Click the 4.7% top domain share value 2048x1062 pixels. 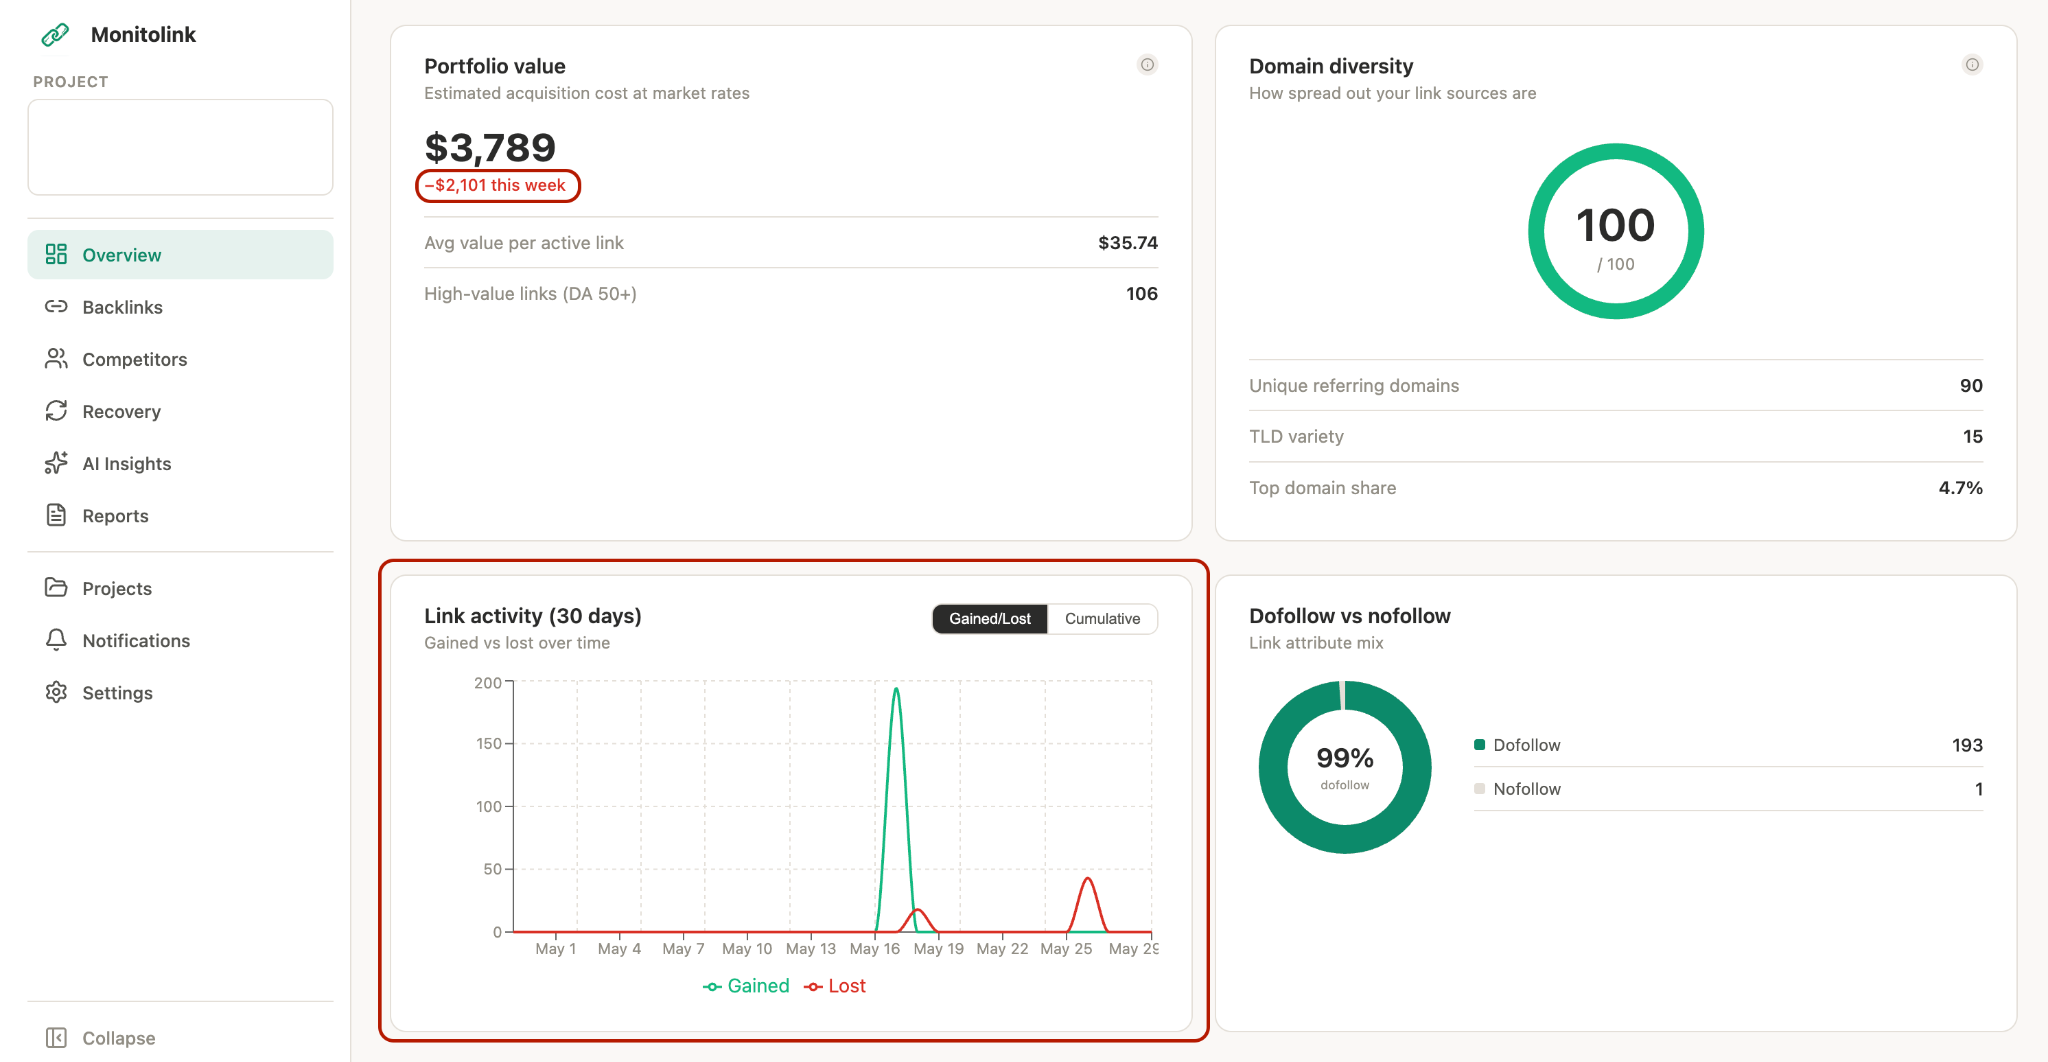[x=1960, y=487]
